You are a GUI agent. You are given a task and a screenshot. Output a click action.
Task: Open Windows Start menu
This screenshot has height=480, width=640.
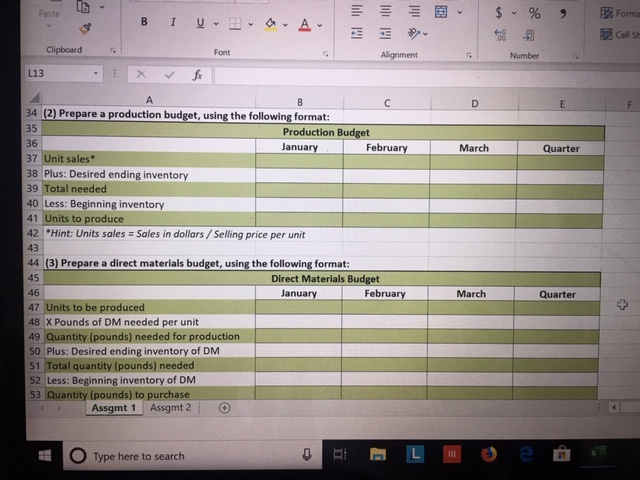point(45,456)
